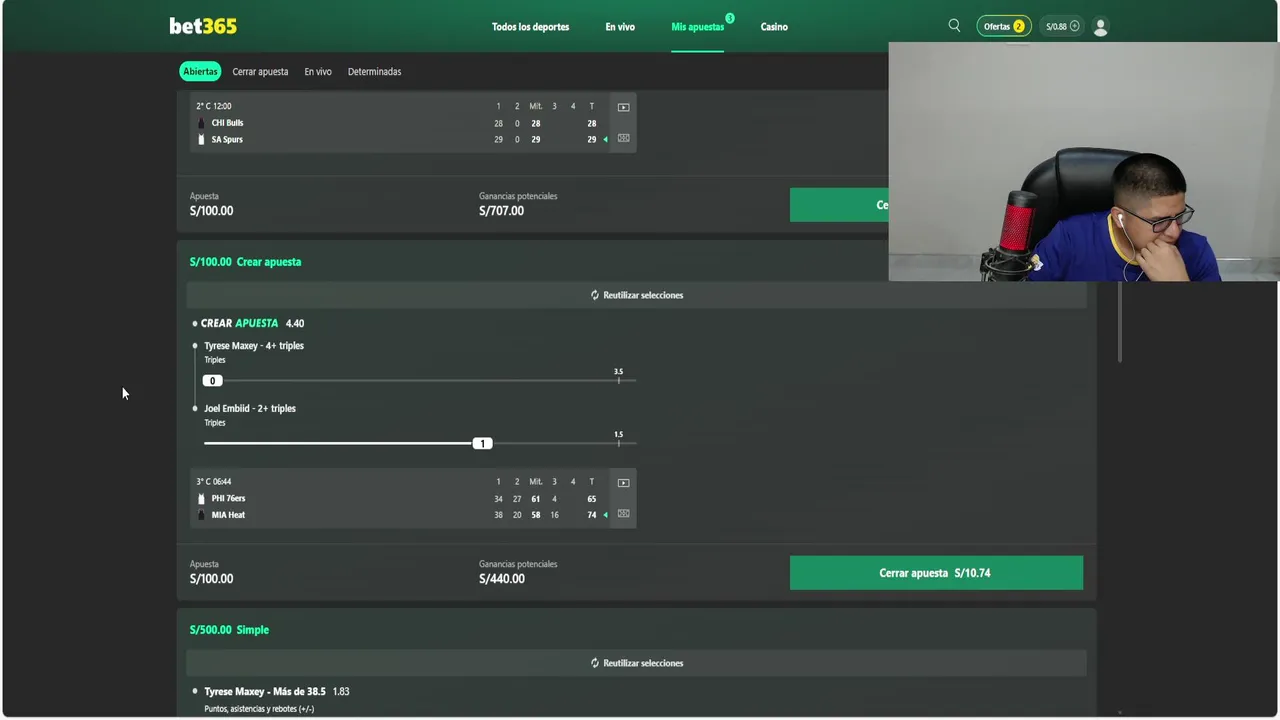
Task: Click potential winnings value S/440.00
Action: (501, 579)
